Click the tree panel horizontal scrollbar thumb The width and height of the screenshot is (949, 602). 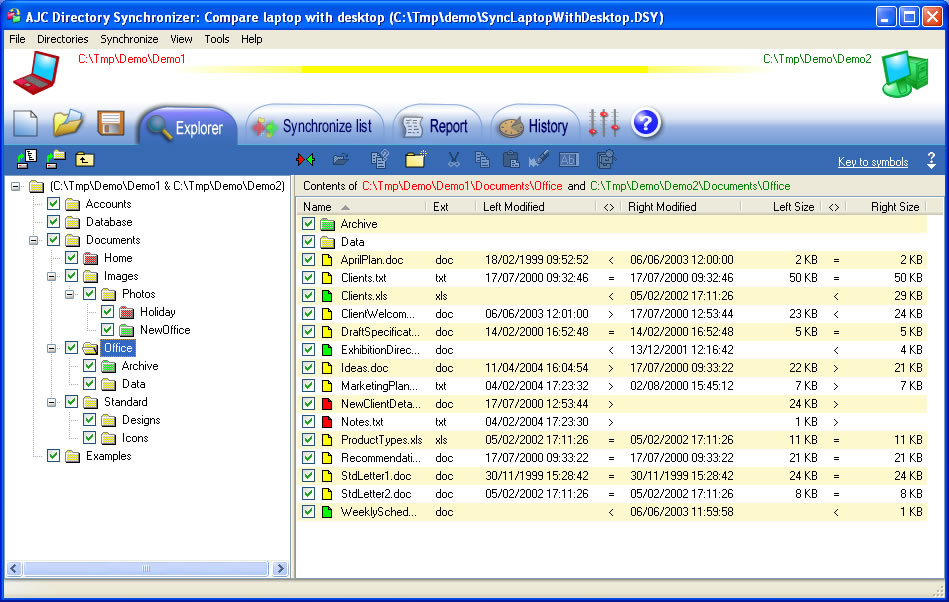tap(146, 569)
